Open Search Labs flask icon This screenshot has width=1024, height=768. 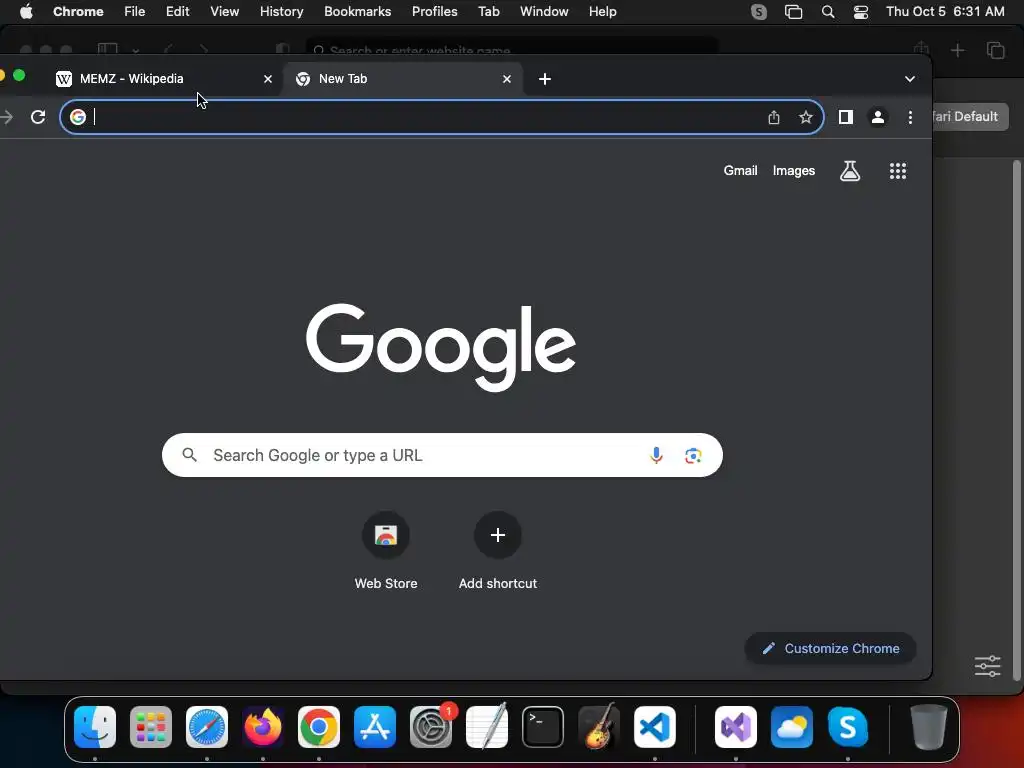click(x=850, y=171)
